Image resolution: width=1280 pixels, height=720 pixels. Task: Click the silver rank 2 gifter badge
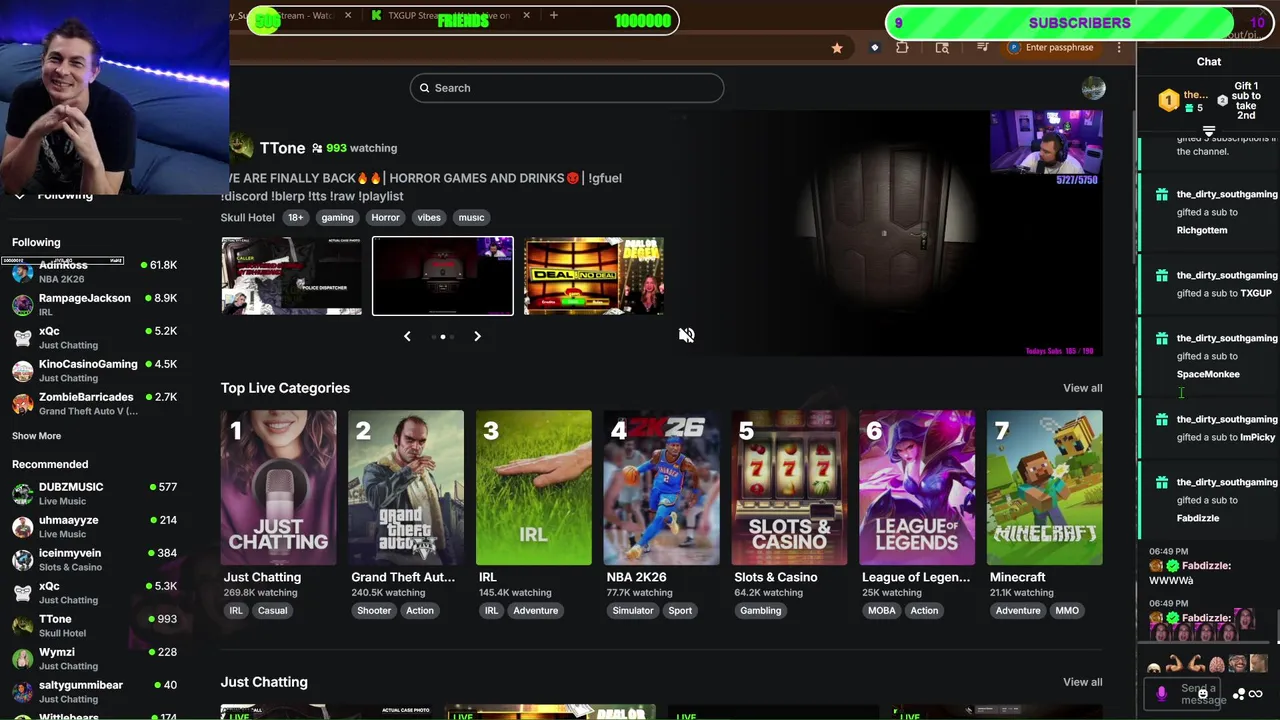[1222, 101]
